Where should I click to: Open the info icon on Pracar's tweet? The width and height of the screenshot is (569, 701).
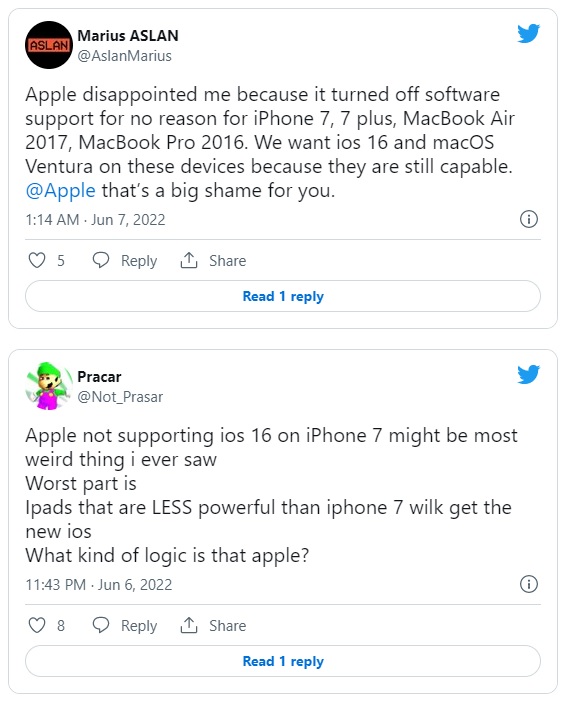(x=529, y=584)
